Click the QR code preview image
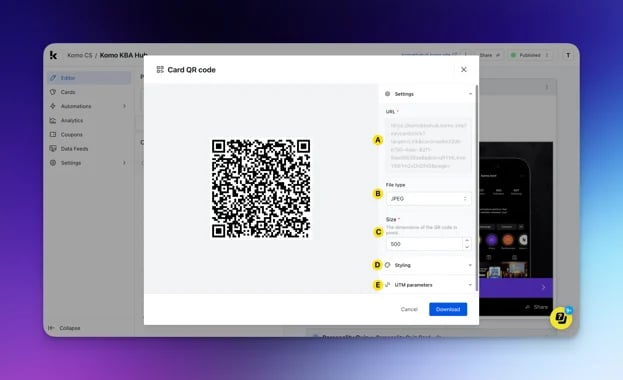The width and height of the screenshot is (623, 380). coord(261,188)
